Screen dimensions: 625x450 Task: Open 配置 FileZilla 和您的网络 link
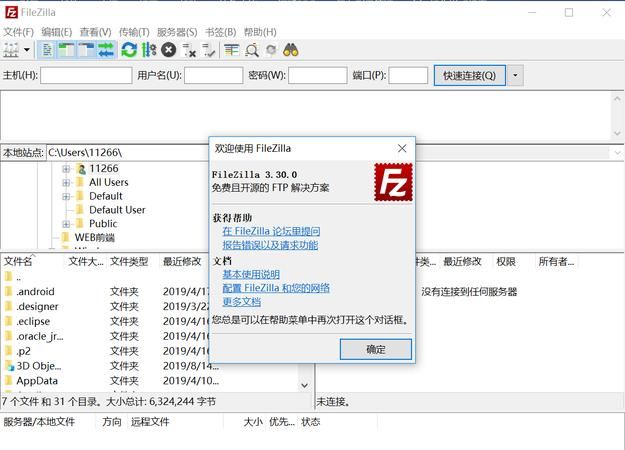[x=276, y=288]
